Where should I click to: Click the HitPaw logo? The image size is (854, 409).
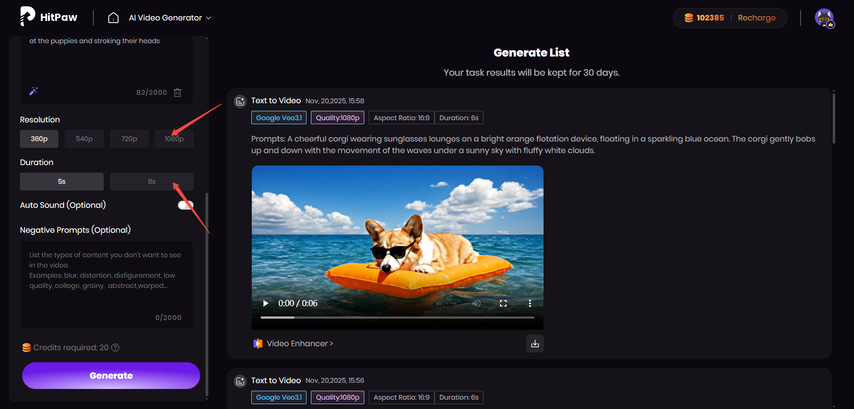tap(48, 17)
